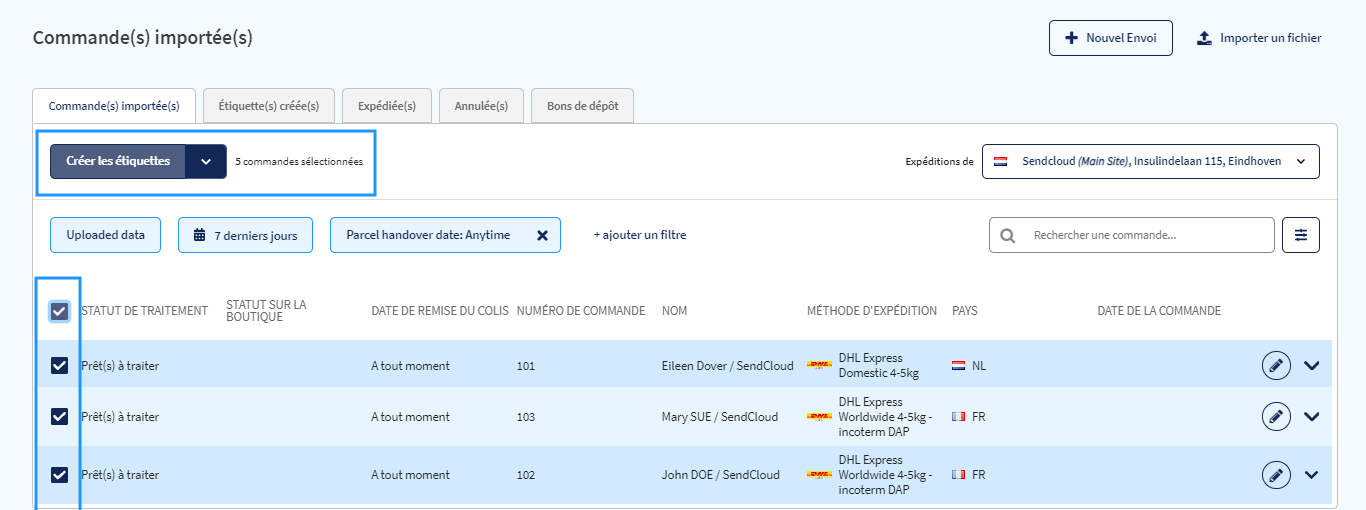Click the Uploaded data filter button
The image size is (1366, 510).
(105, 235)
